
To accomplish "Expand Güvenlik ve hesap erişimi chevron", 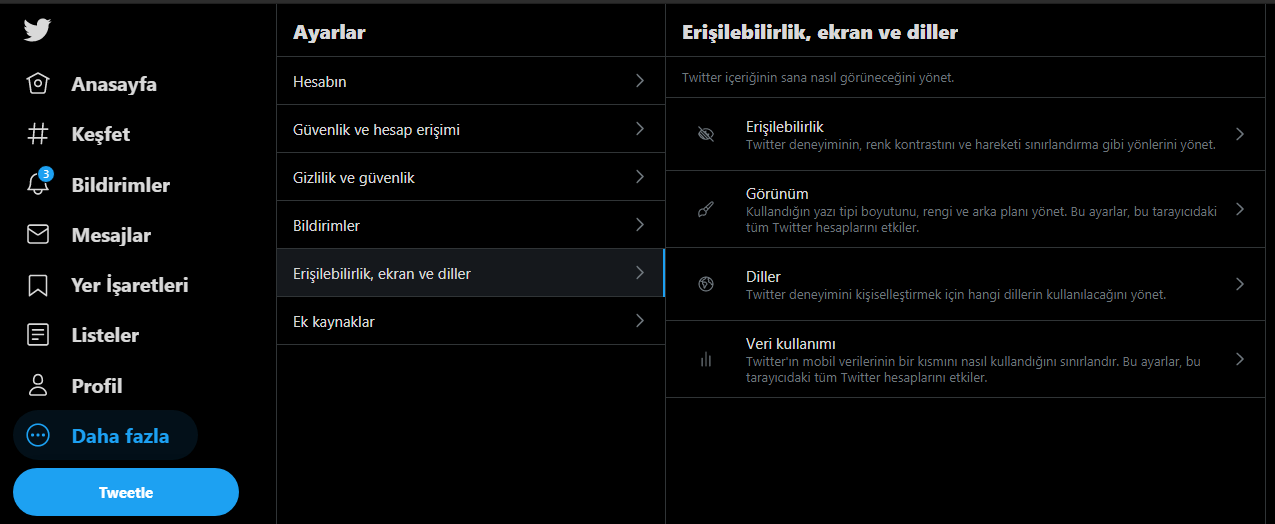I will 640,129.
